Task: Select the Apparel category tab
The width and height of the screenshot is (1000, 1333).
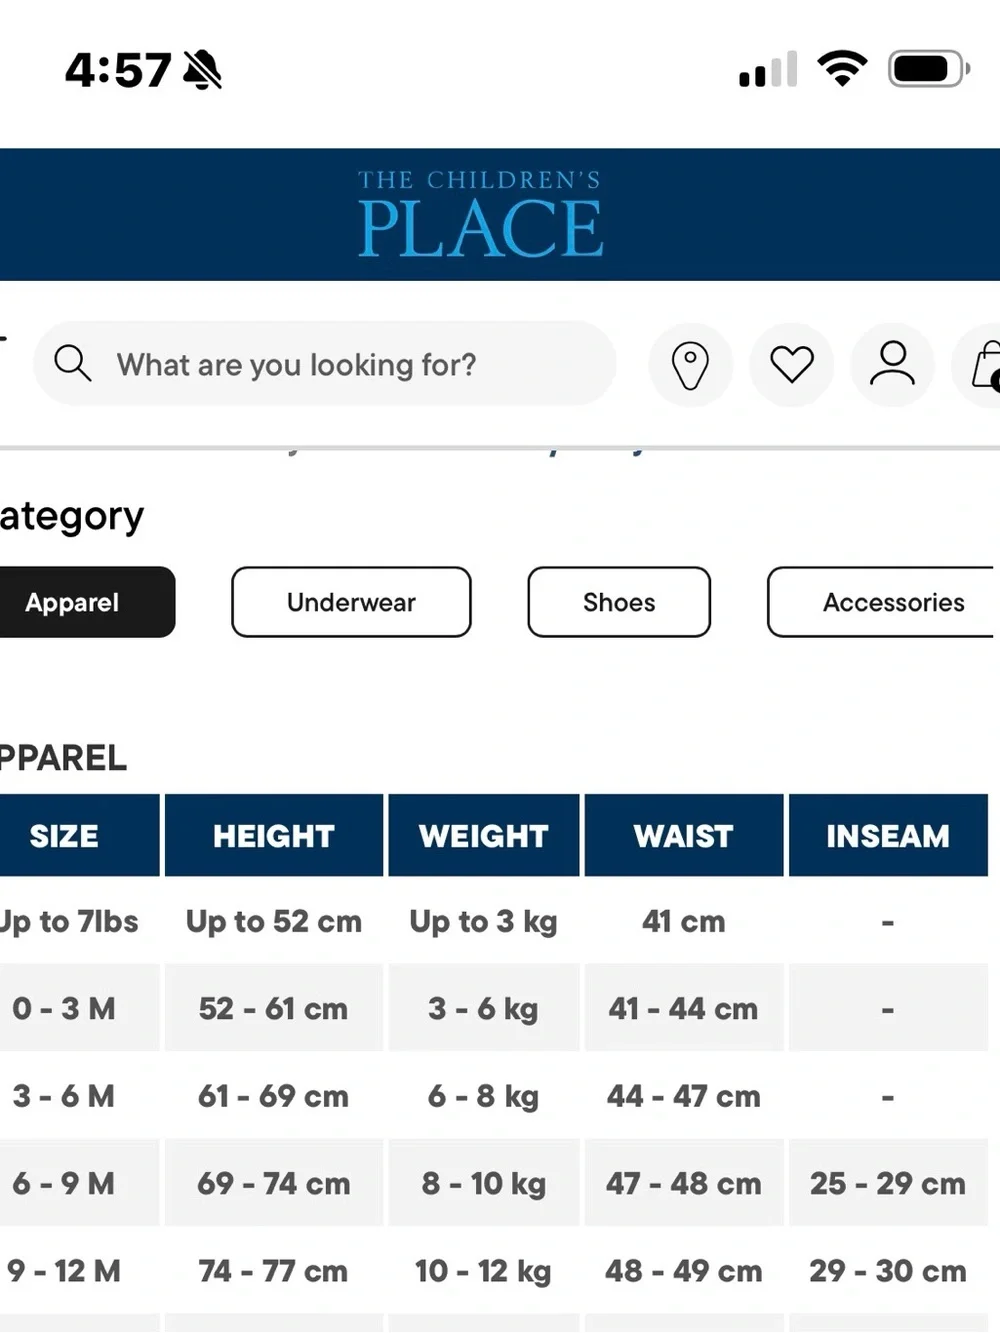Action: [86, 602]
